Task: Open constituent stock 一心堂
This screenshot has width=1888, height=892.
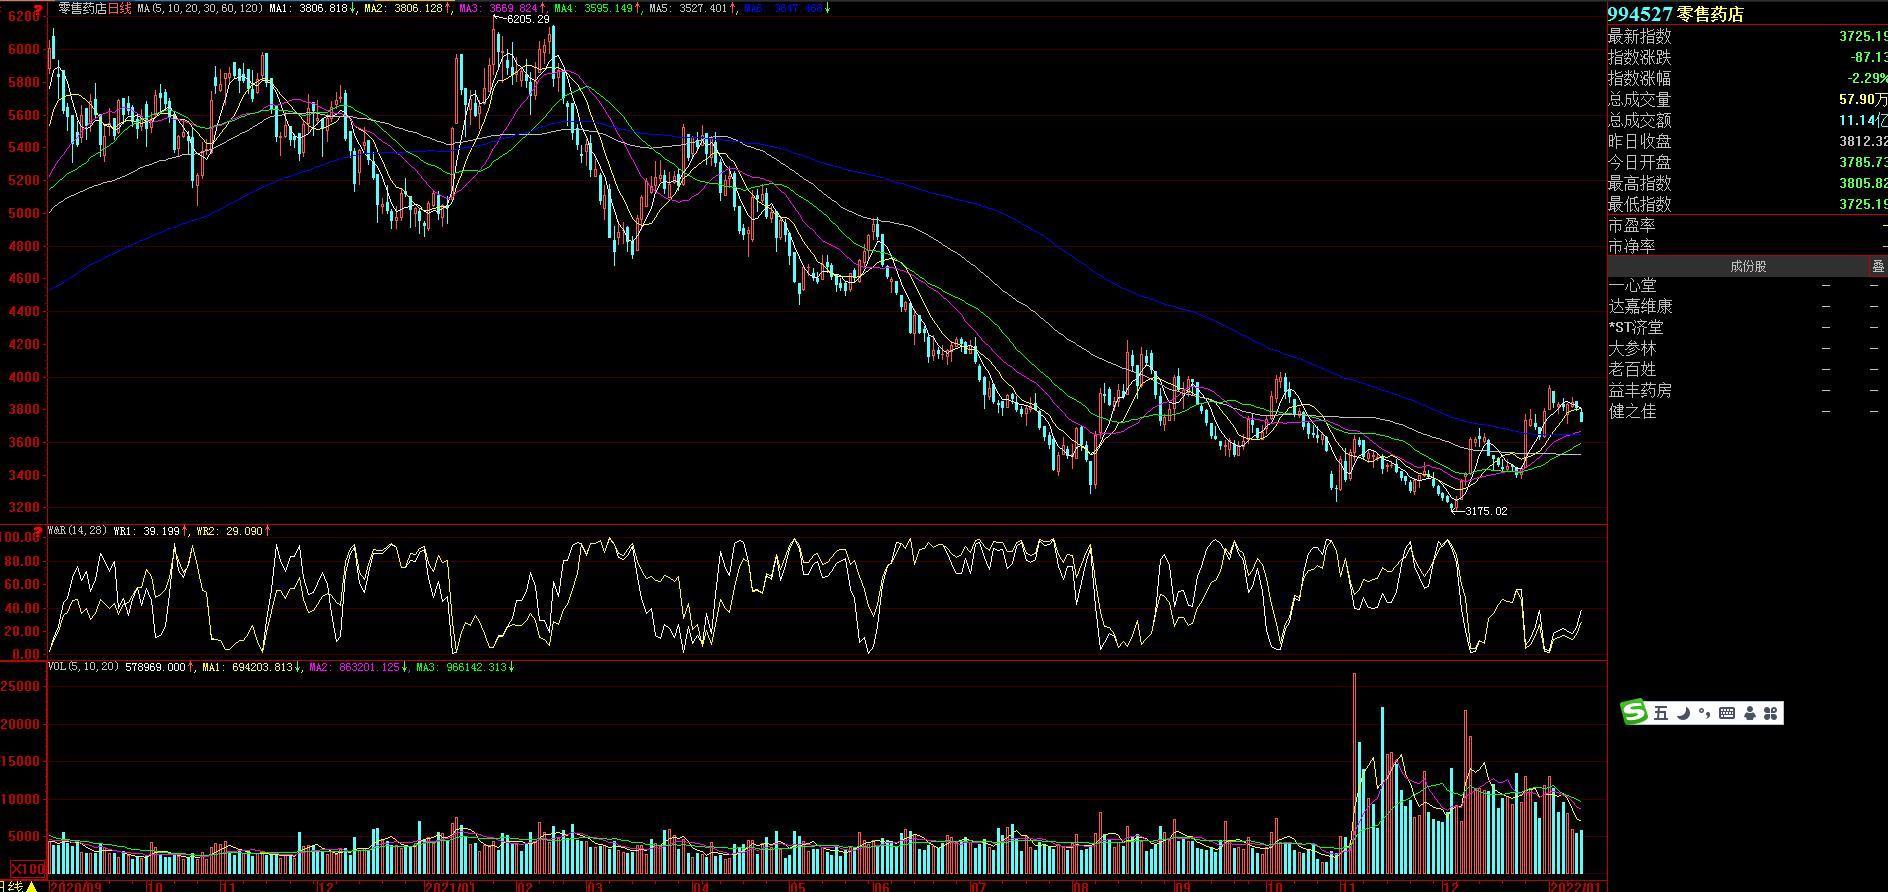Action: (1632, 286)
